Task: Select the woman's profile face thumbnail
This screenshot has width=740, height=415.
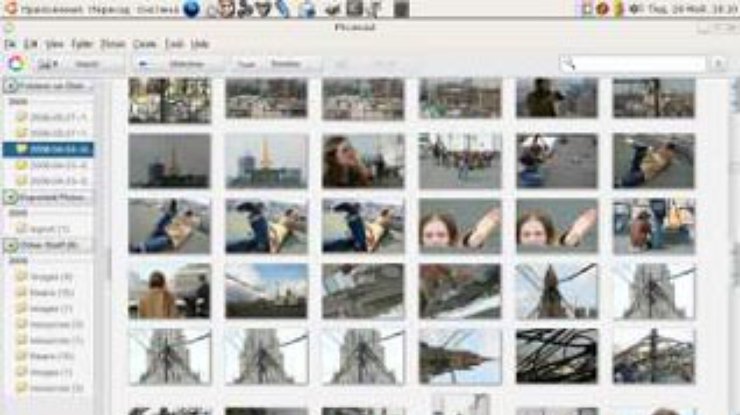Action: pos(363,161)
